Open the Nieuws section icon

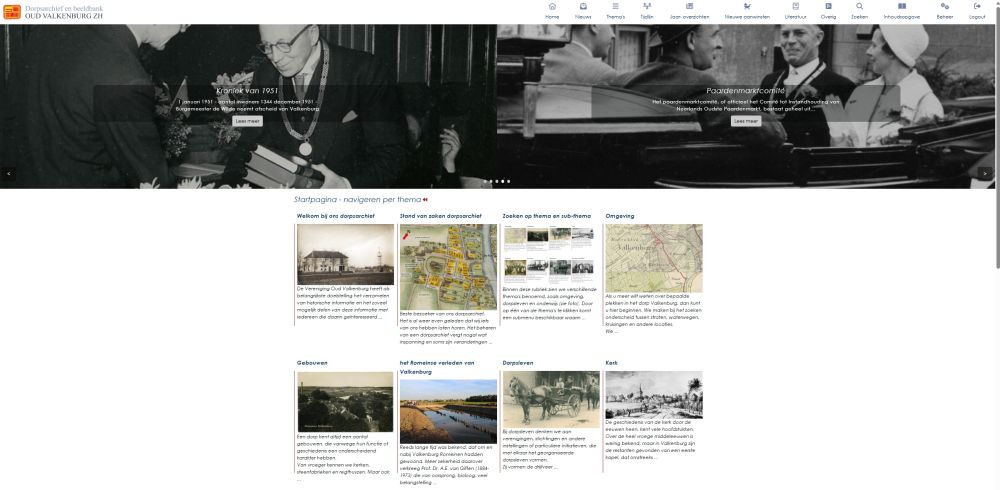(583, 6)
